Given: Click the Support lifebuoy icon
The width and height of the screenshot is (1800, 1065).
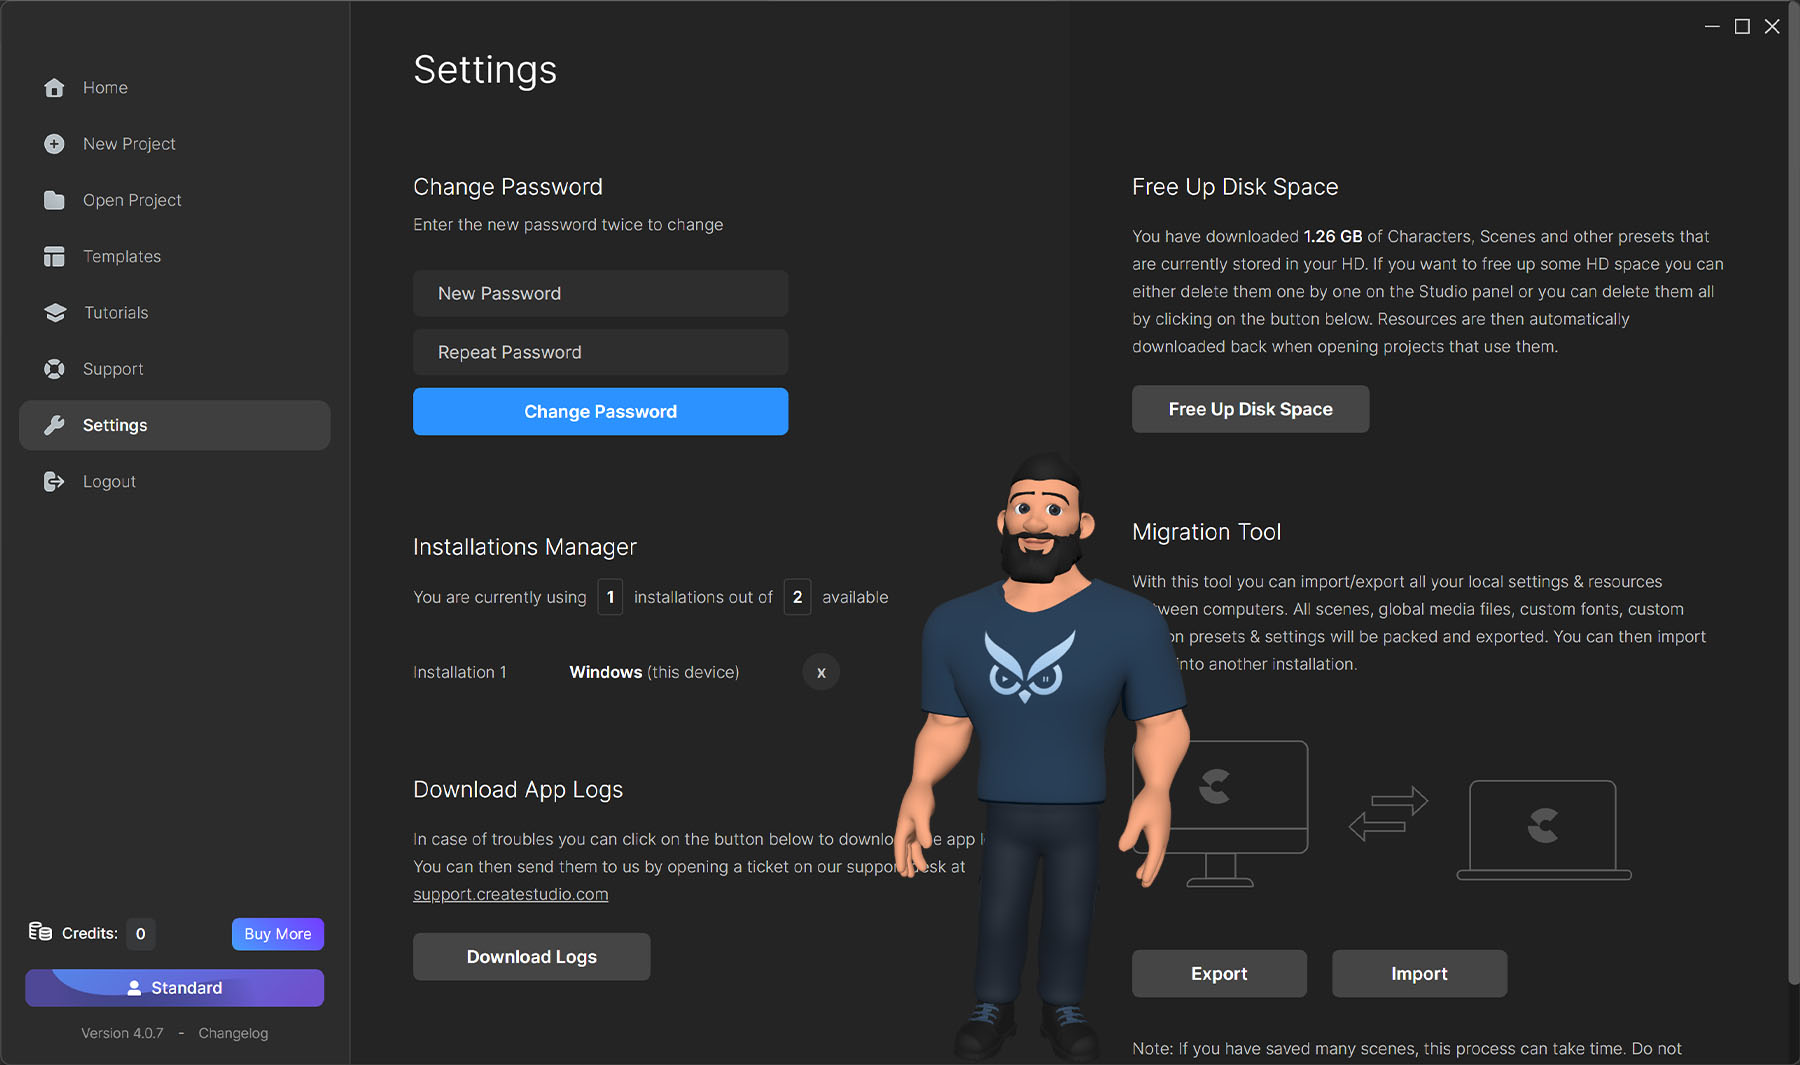Looking at the screenshot, I should [54, 369].
